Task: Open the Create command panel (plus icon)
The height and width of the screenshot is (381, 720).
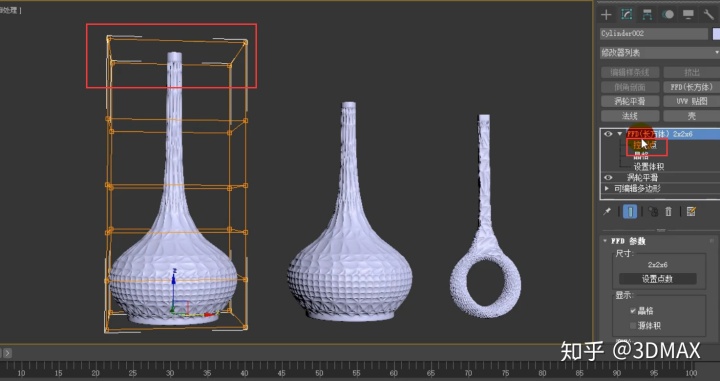Action: pyautogui.click(x=606, y=15)
